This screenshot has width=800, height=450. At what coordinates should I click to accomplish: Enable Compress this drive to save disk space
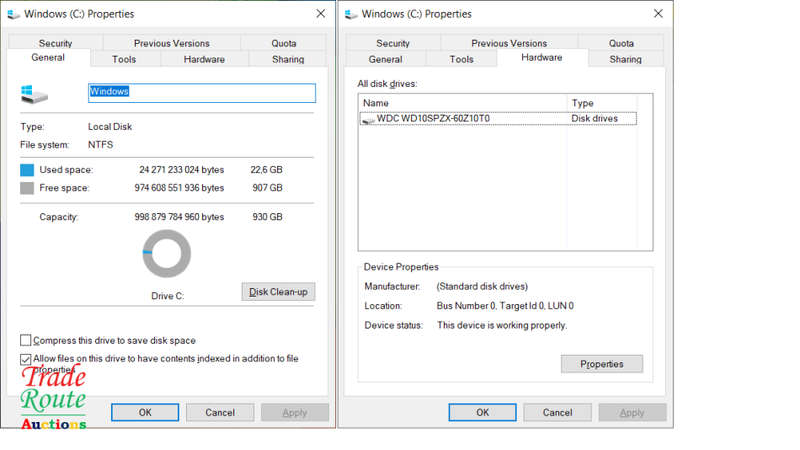26,340
